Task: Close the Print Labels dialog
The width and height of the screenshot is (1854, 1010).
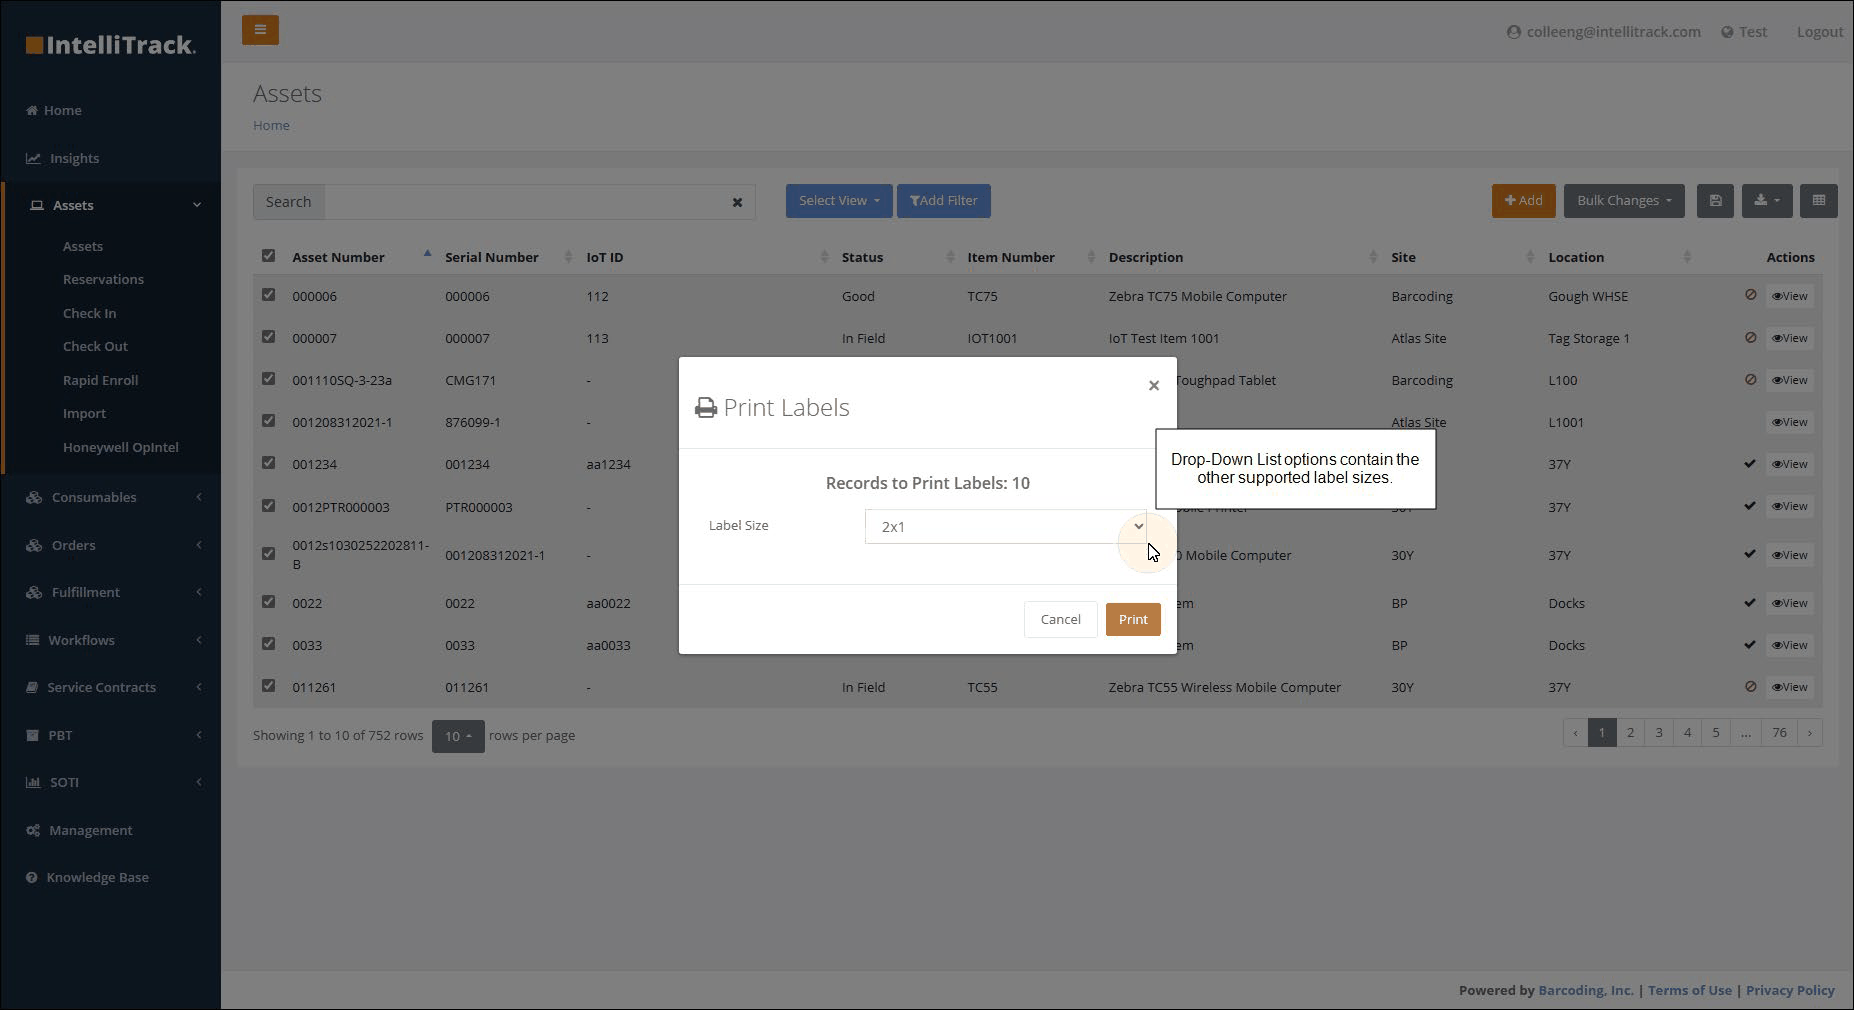Action: 1154,385
